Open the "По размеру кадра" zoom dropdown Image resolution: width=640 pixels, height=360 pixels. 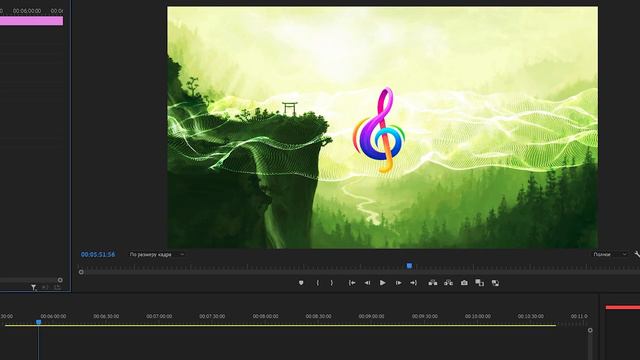[157, 254]
